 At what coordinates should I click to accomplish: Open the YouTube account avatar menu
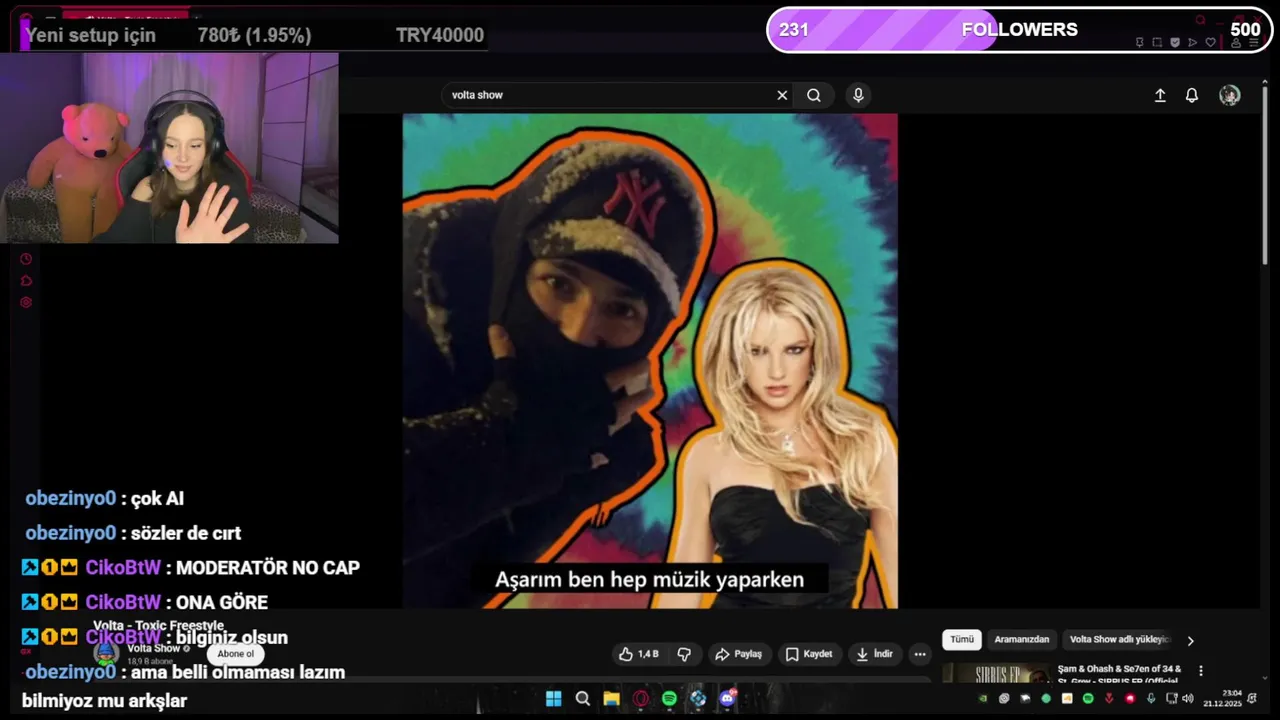coord(1230,95)
